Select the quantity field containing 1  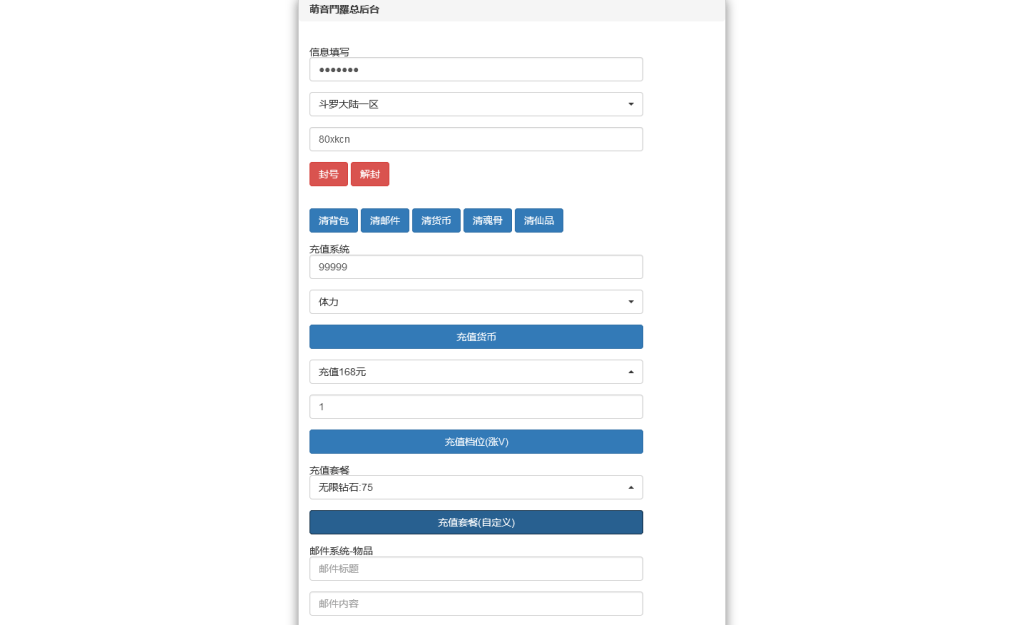(x=475, y=406)
